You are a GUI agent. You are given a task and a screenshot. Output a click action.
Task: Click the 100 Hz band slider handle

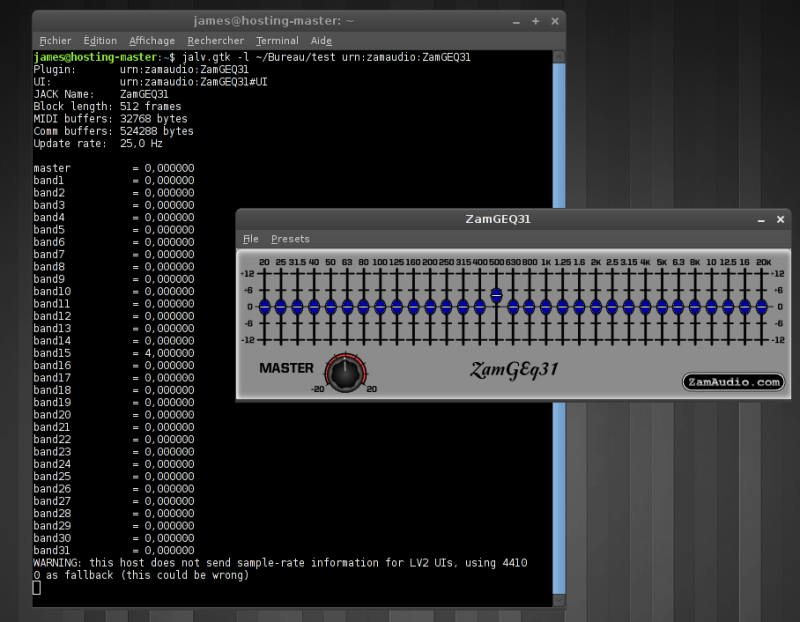click(x=380, y=307)
